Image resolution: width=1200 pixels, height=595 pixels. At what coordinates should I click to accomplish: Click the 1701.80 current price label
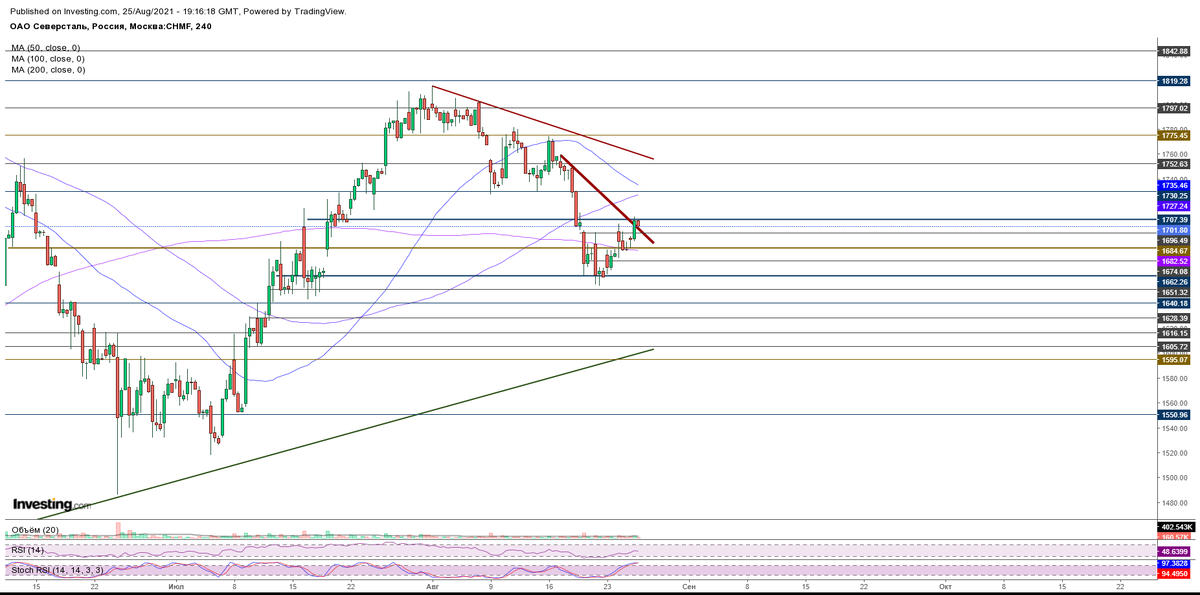pos(1174,229)
